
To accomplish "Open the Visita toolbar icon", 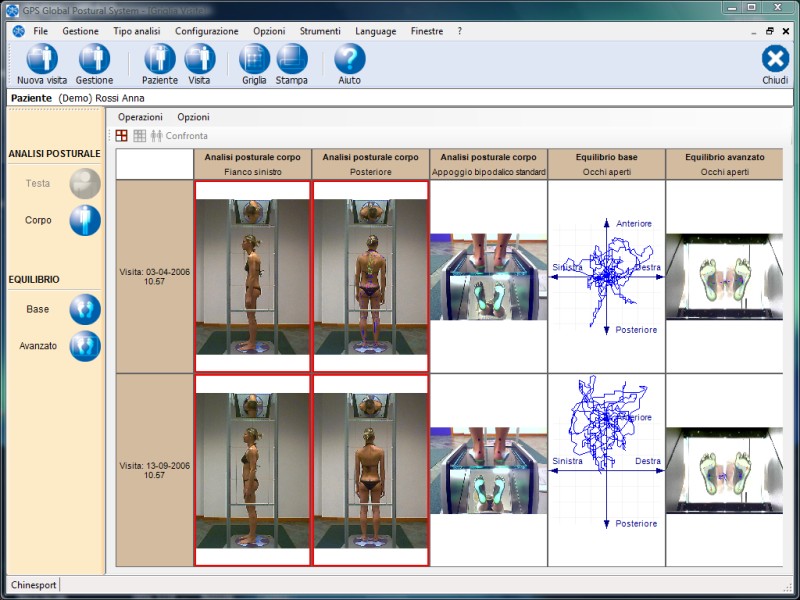I will click(x=199, y=59).
